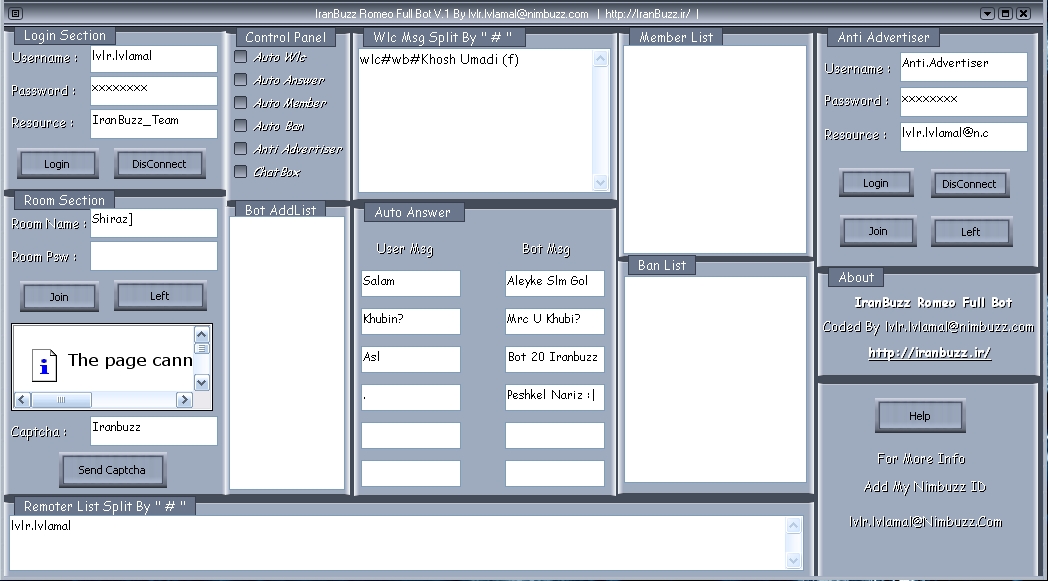The height and width of the screenshot is (581, 1048).
Task: Click the Wlc Msg scroll down arrow
Action: 600,182
